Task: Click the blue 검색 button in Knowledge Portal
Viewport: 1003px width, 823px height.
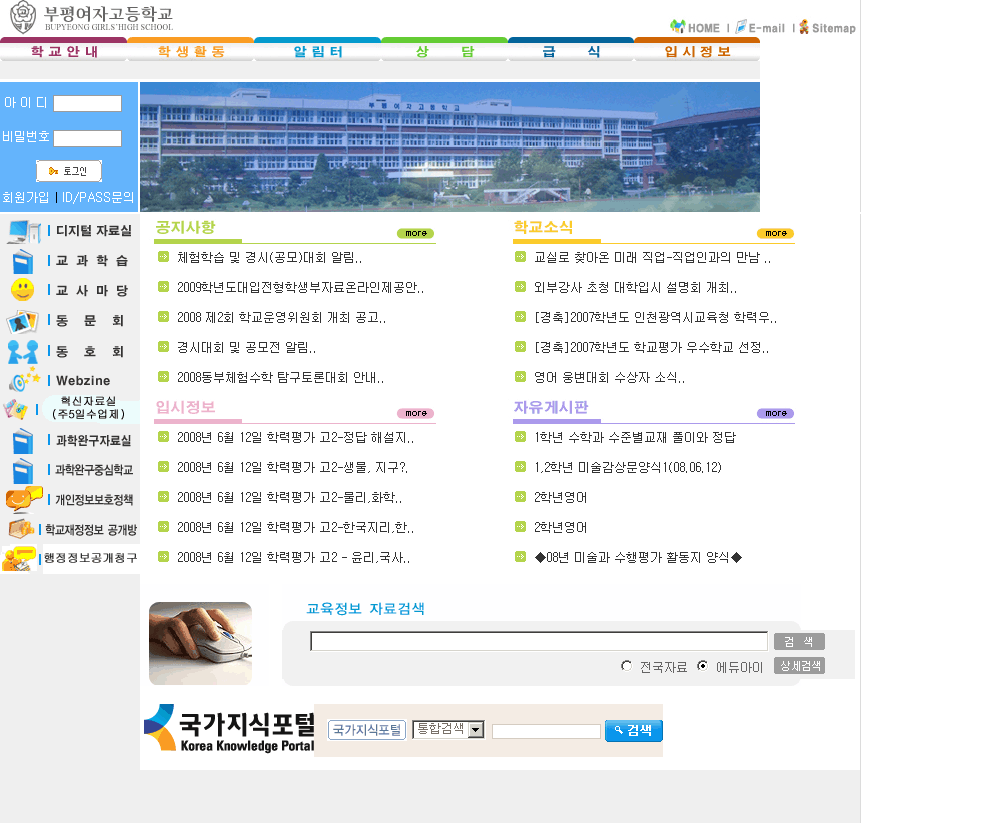Action: pyautogui.click(x=633, y=731)
